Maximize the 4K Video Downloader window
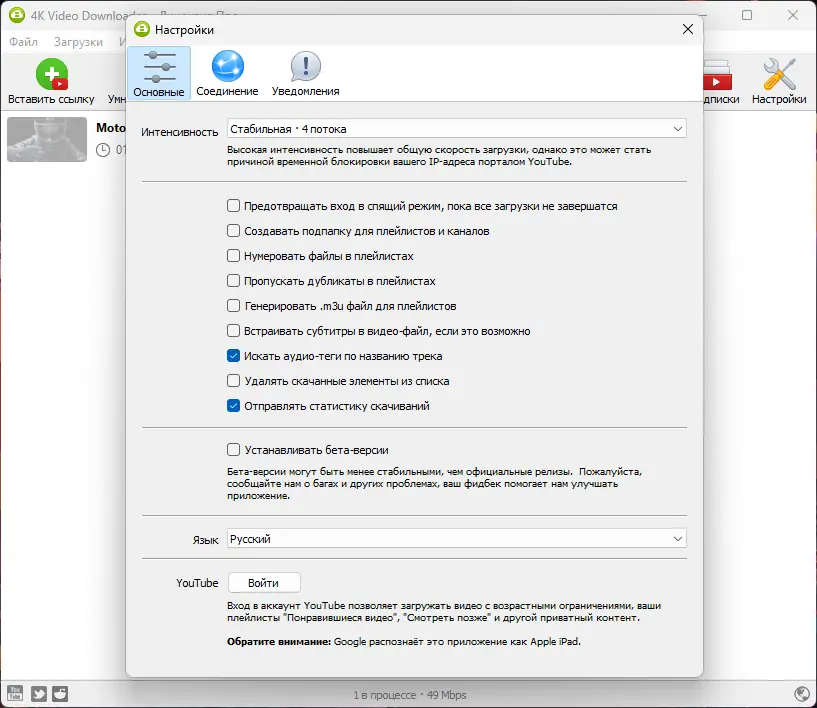Image resolution: width=817 pixels, height=708 pixels. (x=747, y=15)
